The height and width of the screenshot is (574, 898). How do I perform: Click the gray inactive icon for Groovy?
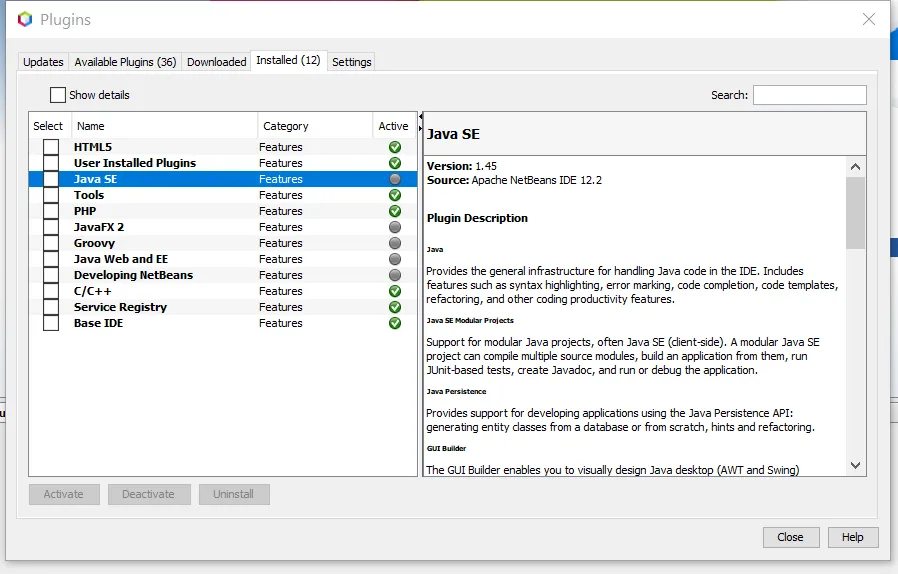coord(395,243)
